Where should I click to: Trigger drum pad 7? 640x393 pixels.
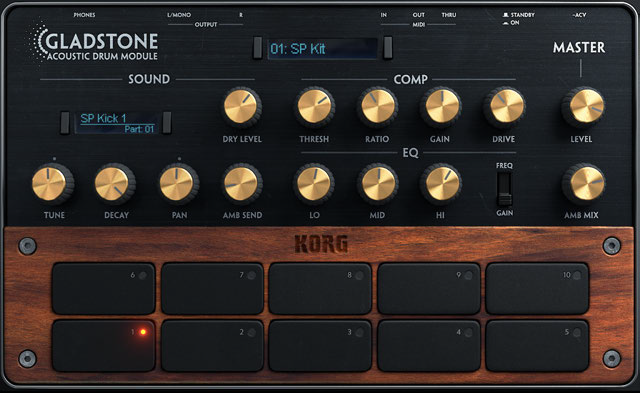tap(212, 289)
